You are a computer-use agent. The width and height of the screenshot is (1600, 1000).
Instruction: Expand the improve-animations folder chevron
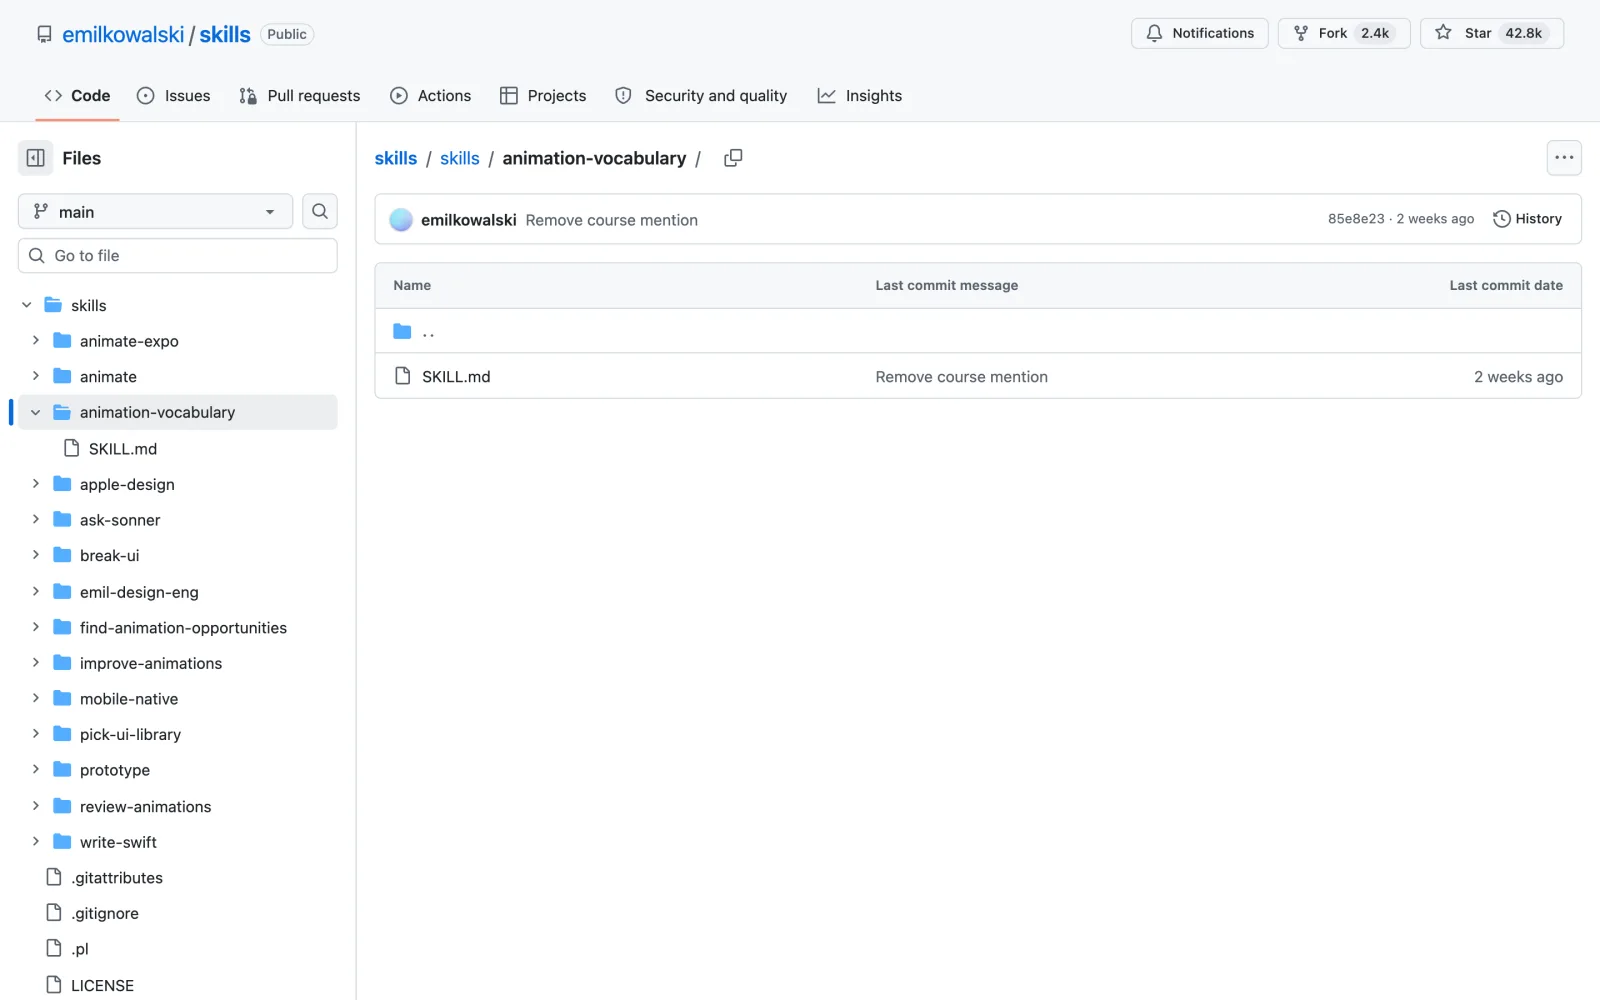(x=36, y=662)
